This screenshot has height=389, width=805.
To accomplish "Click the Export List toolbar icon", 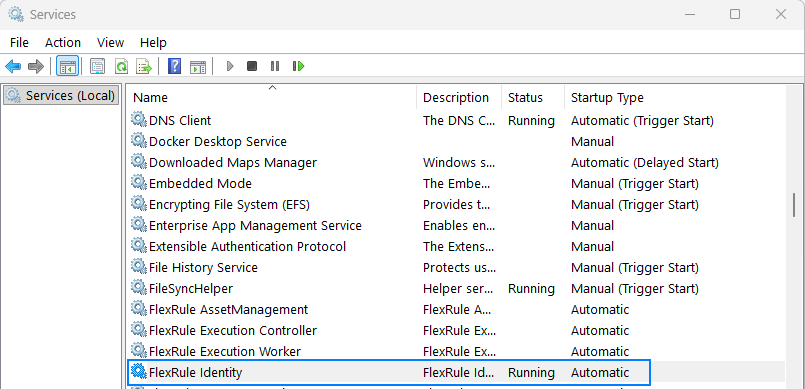I will (144, 66).
